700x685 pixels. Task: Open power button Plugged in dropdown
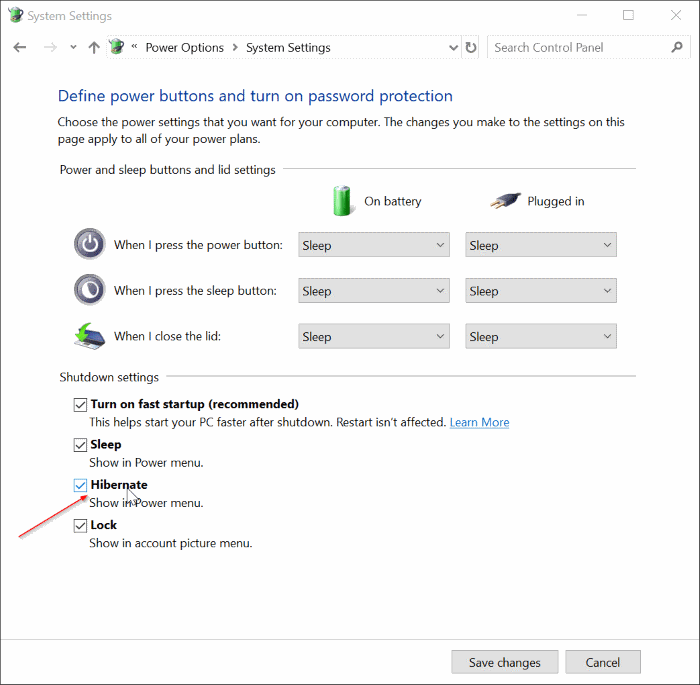[x=541, y=245]
